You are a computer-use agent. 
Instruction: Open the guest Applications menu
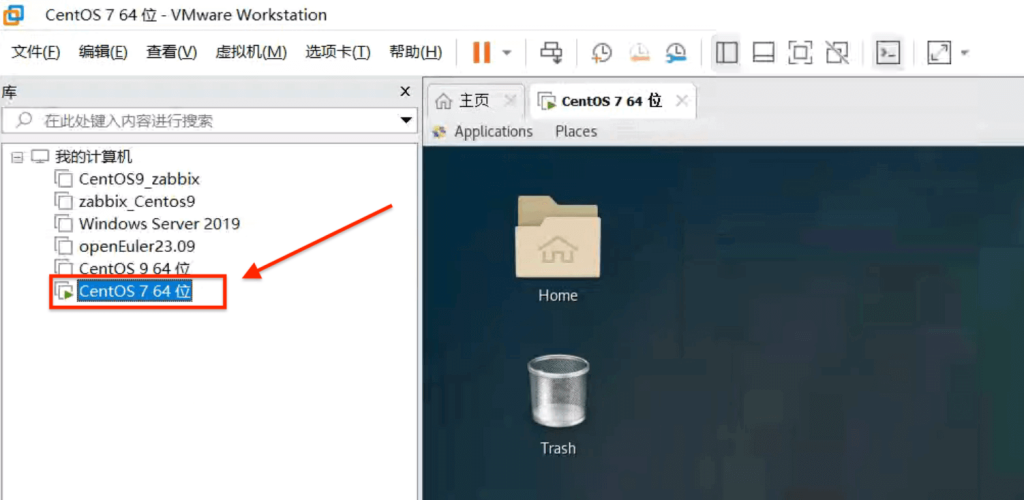pyautogui.click(x=493, y=131)
